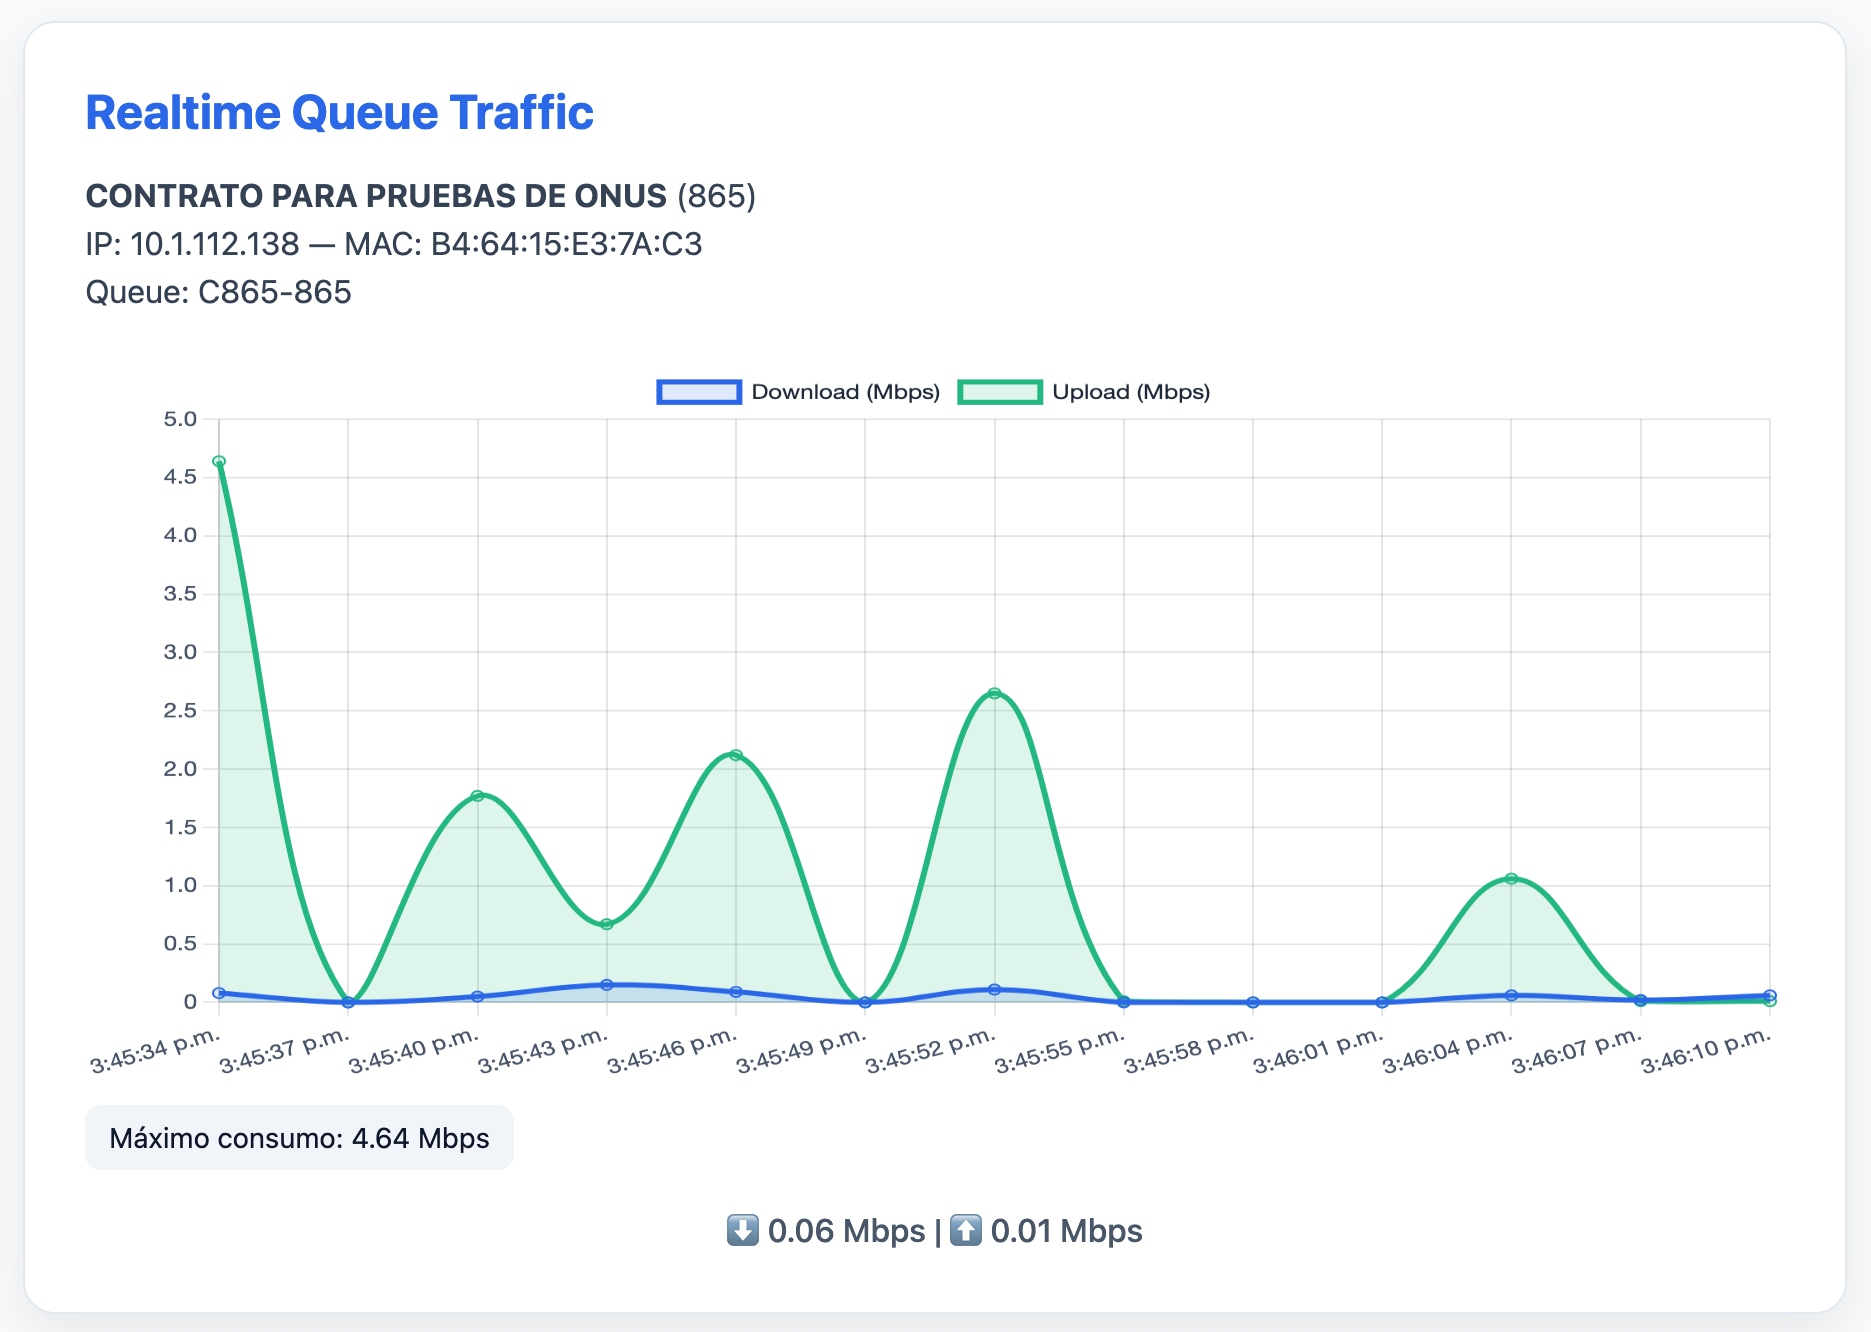Toggle the Download (Mbps) legend swatch
Image resolution: width=1871 pixels, height=1332 pixels.
click(698, 392)
